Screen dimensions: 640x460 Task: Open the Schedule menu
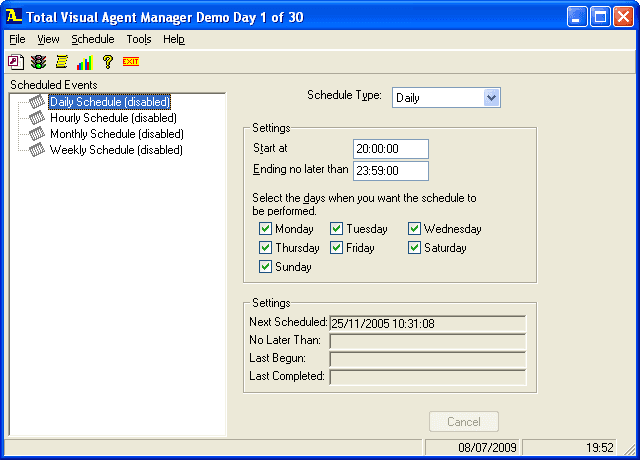pyautogui.click(x=93, y=39)
